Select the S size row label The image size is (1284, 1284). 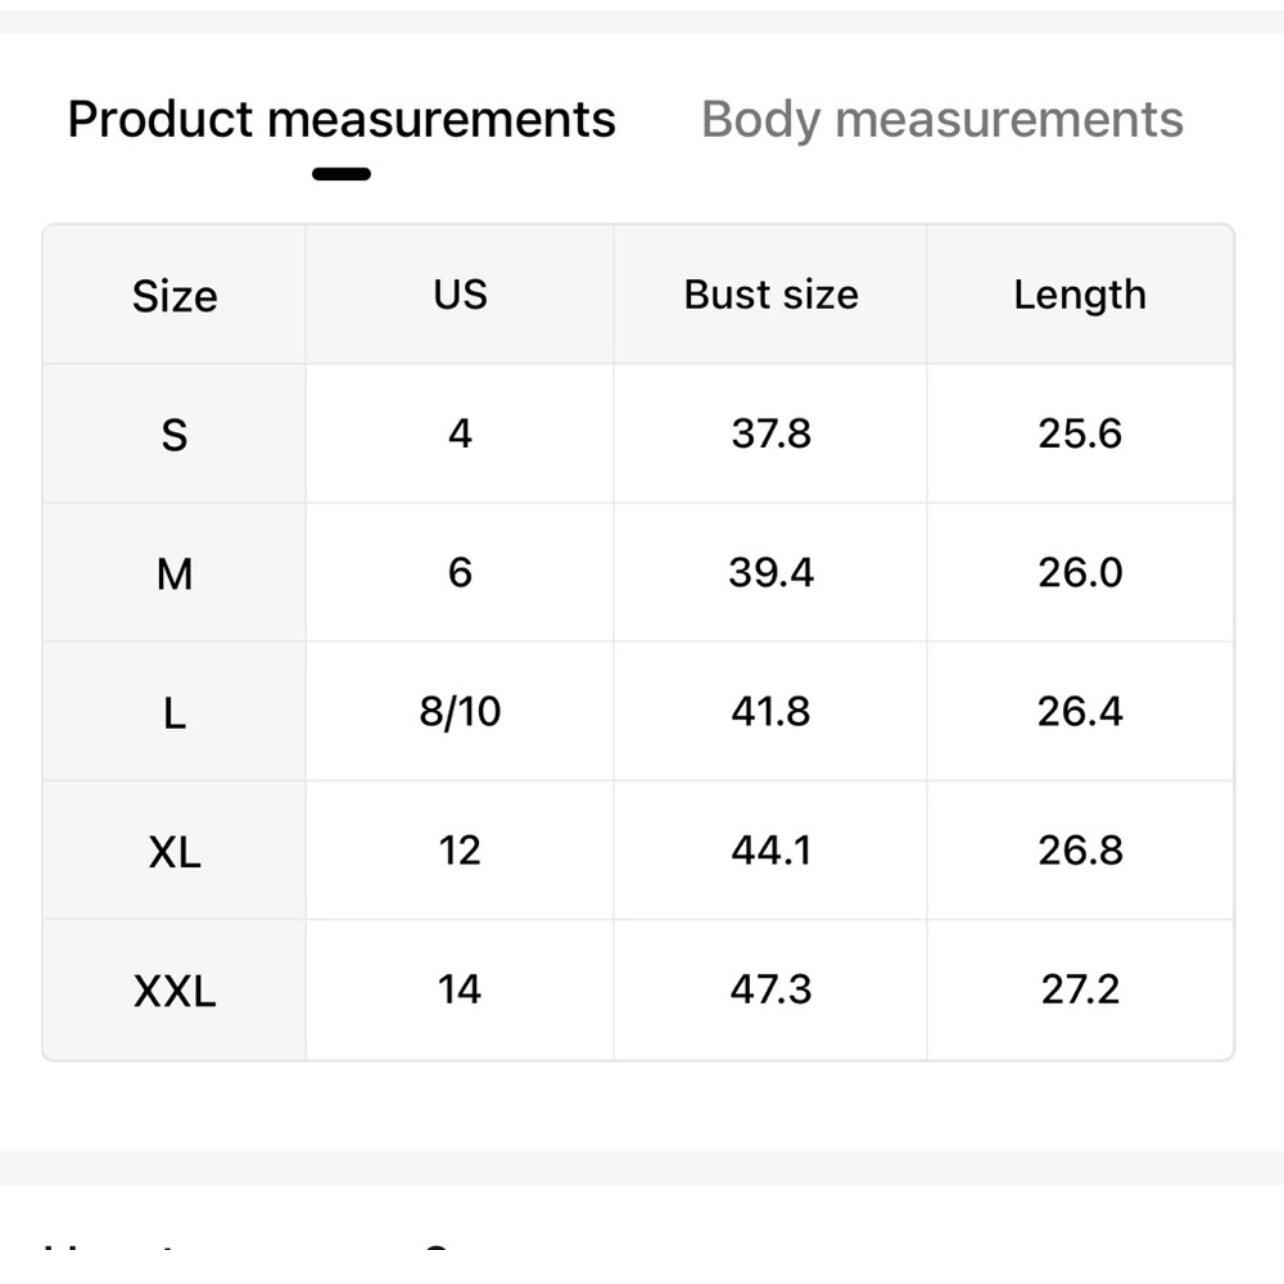point(174,435)
